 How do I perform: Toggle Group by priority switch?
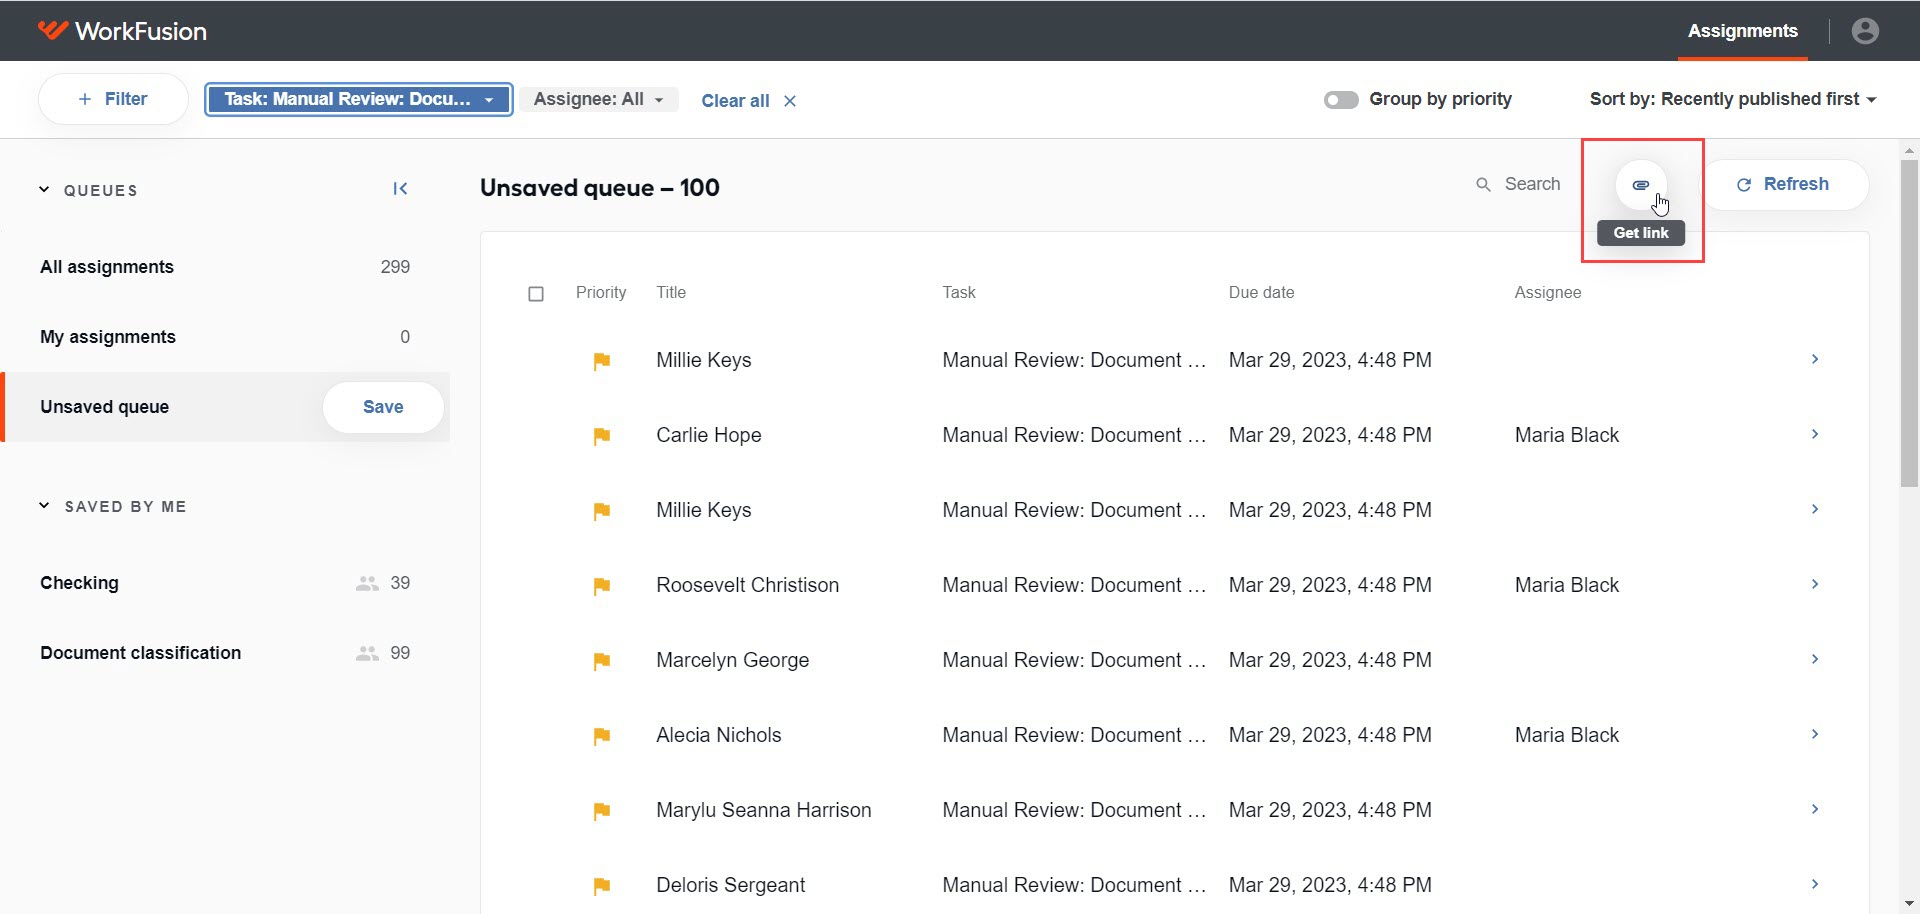tap(1341, 100)
